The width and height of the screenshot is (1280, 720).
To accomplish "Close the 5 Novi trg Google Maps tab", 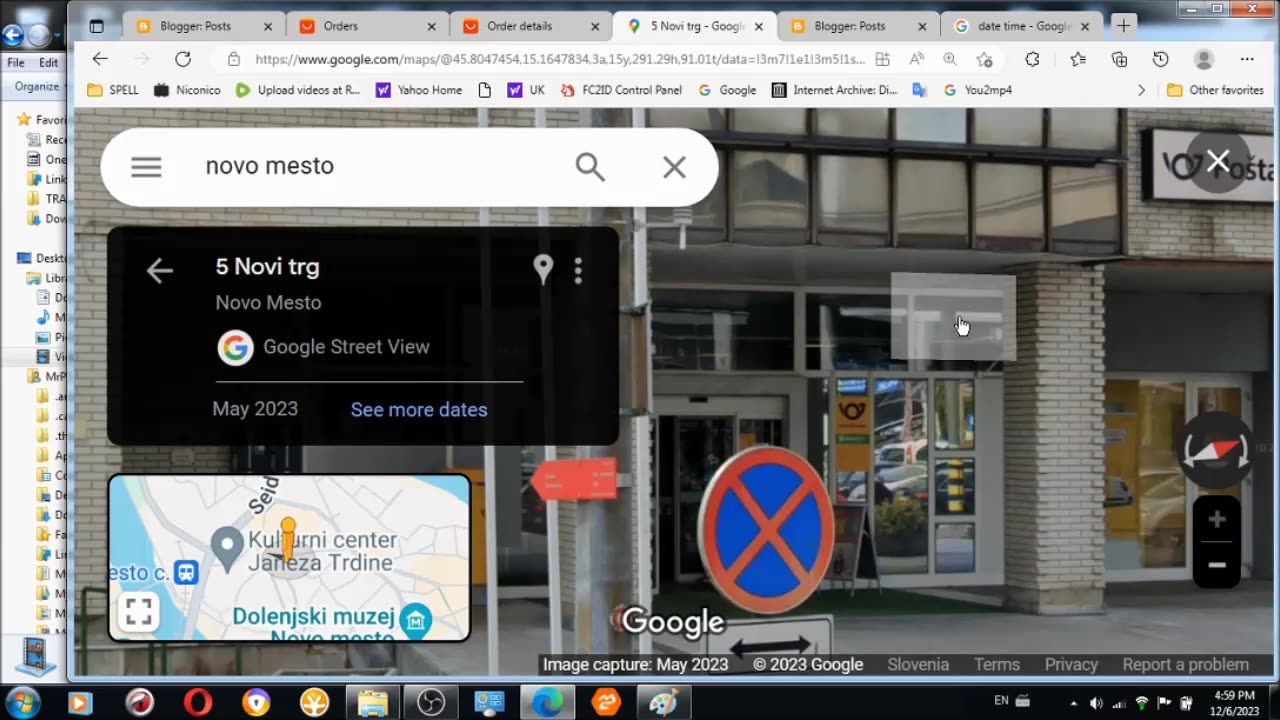I will pos(758,27).
